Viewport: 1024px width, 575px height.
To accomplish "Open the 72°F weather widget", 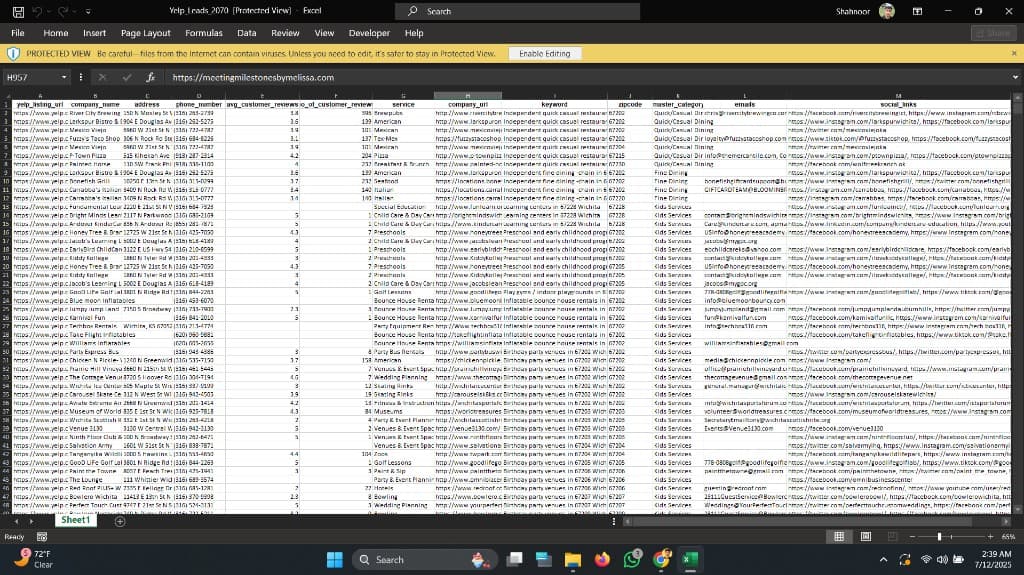I will point(33,559).
